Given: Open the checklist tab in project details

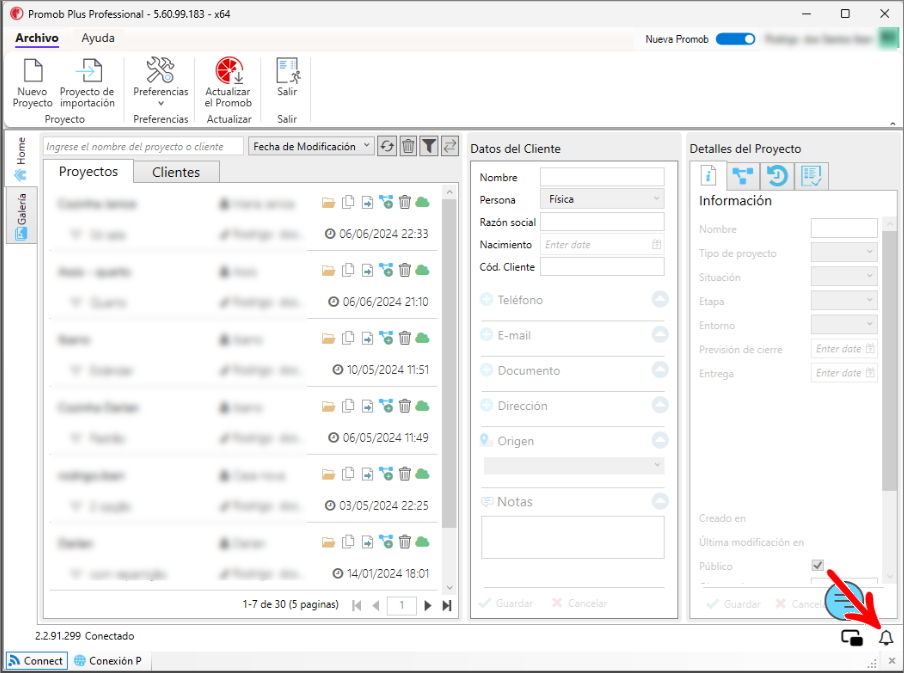Looking at the screenshot, I should point(811,176).
